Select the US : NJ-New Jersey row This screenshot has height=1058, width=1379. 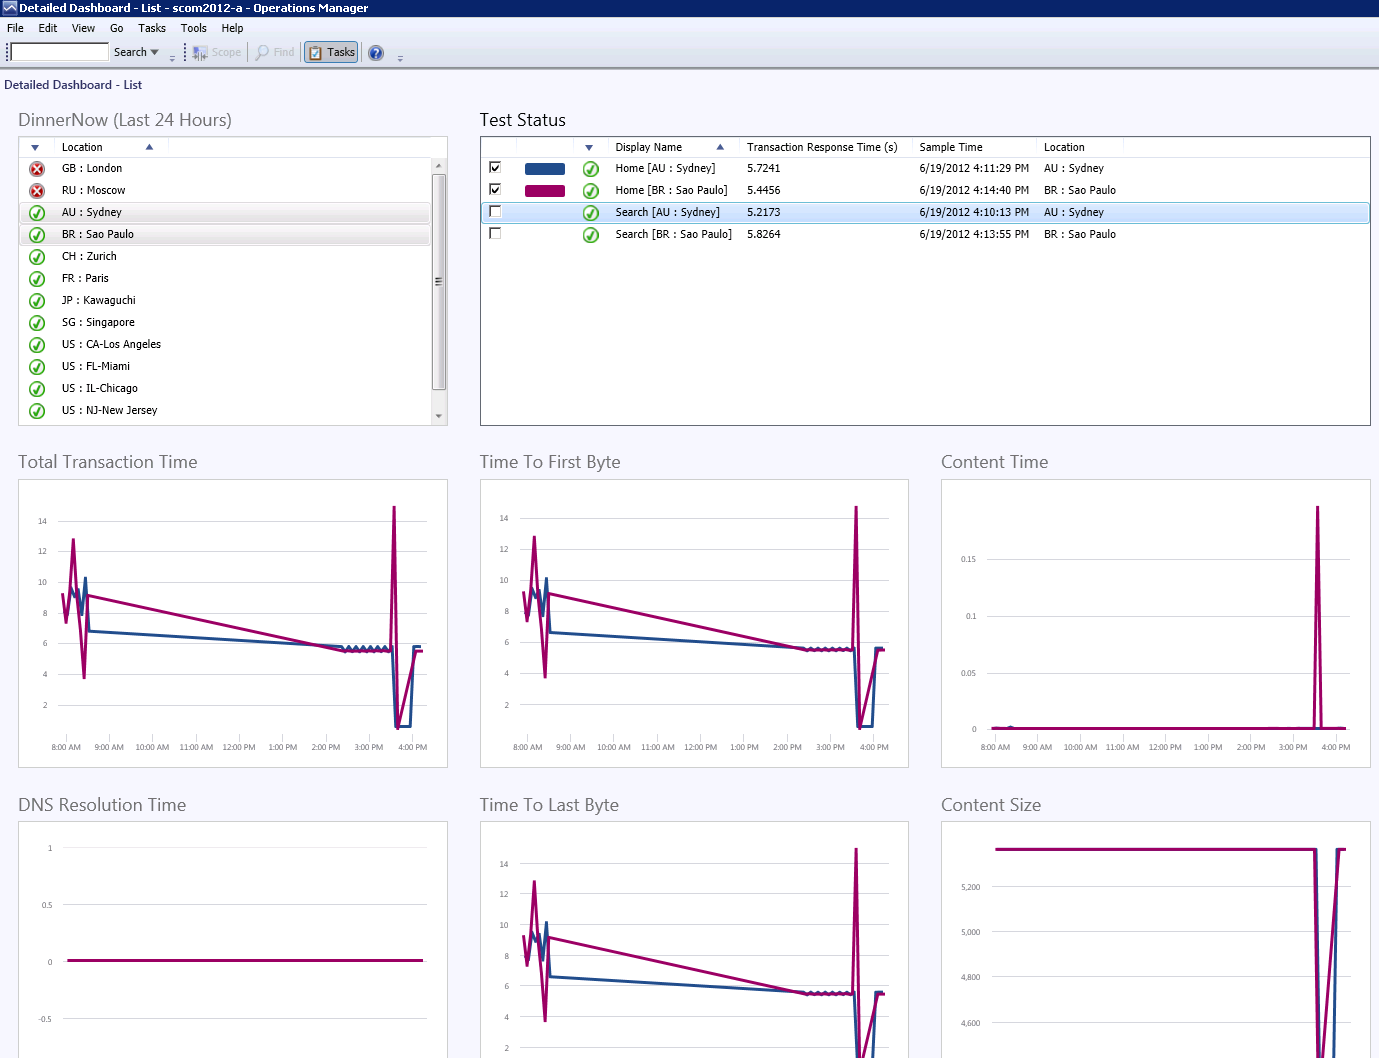point(226,411)
